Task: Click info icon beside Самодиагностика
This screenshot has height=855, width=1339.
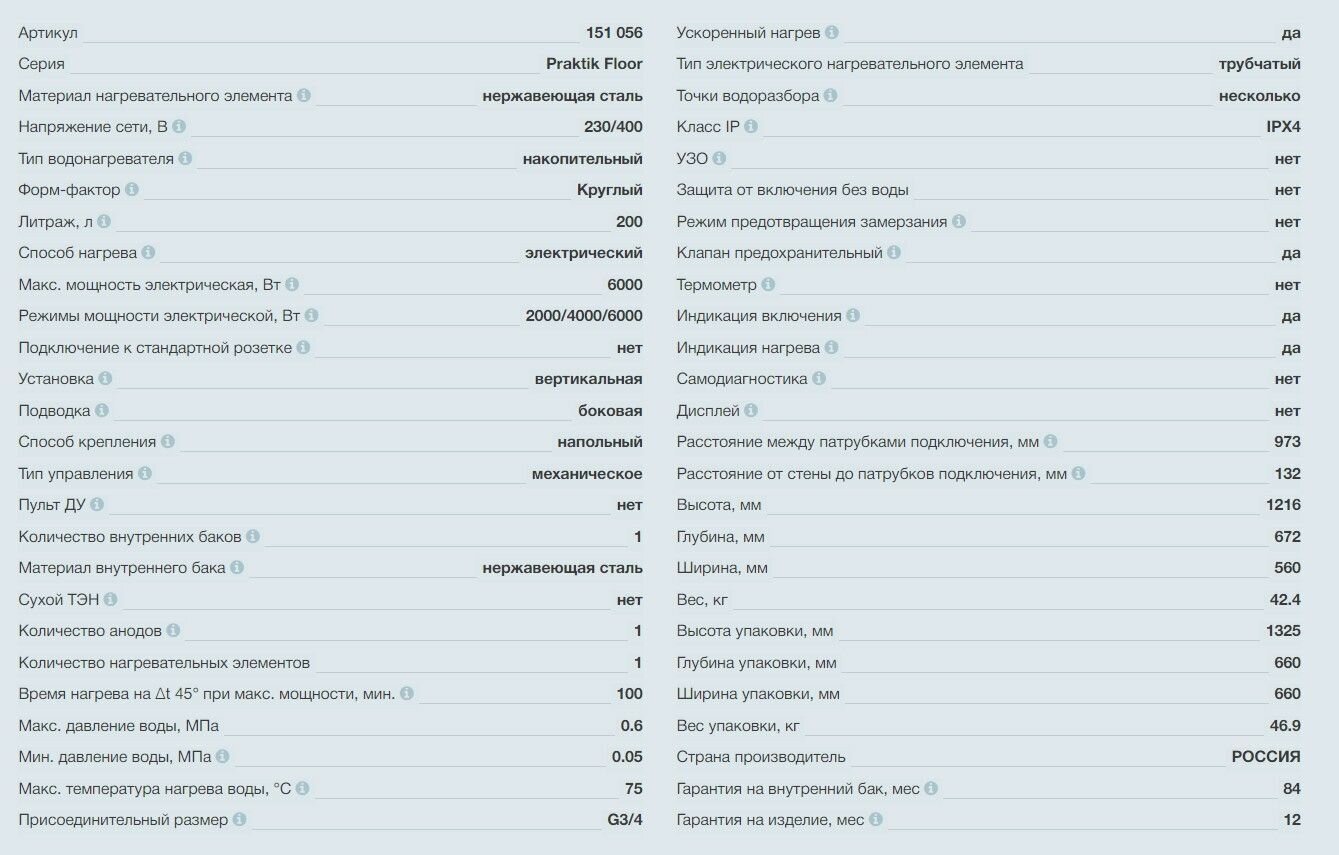Action: tap(819, 379)
